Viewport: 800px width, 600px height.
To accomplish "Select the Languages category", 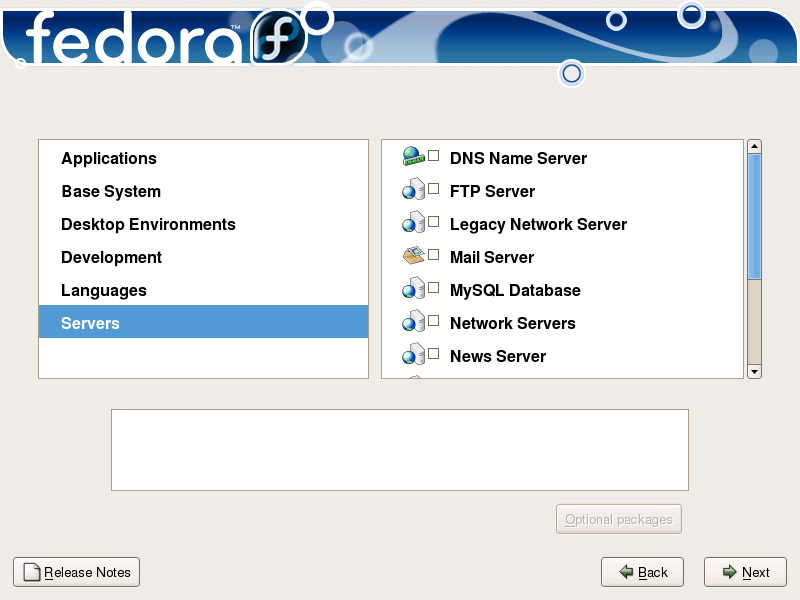I will 204,290.
